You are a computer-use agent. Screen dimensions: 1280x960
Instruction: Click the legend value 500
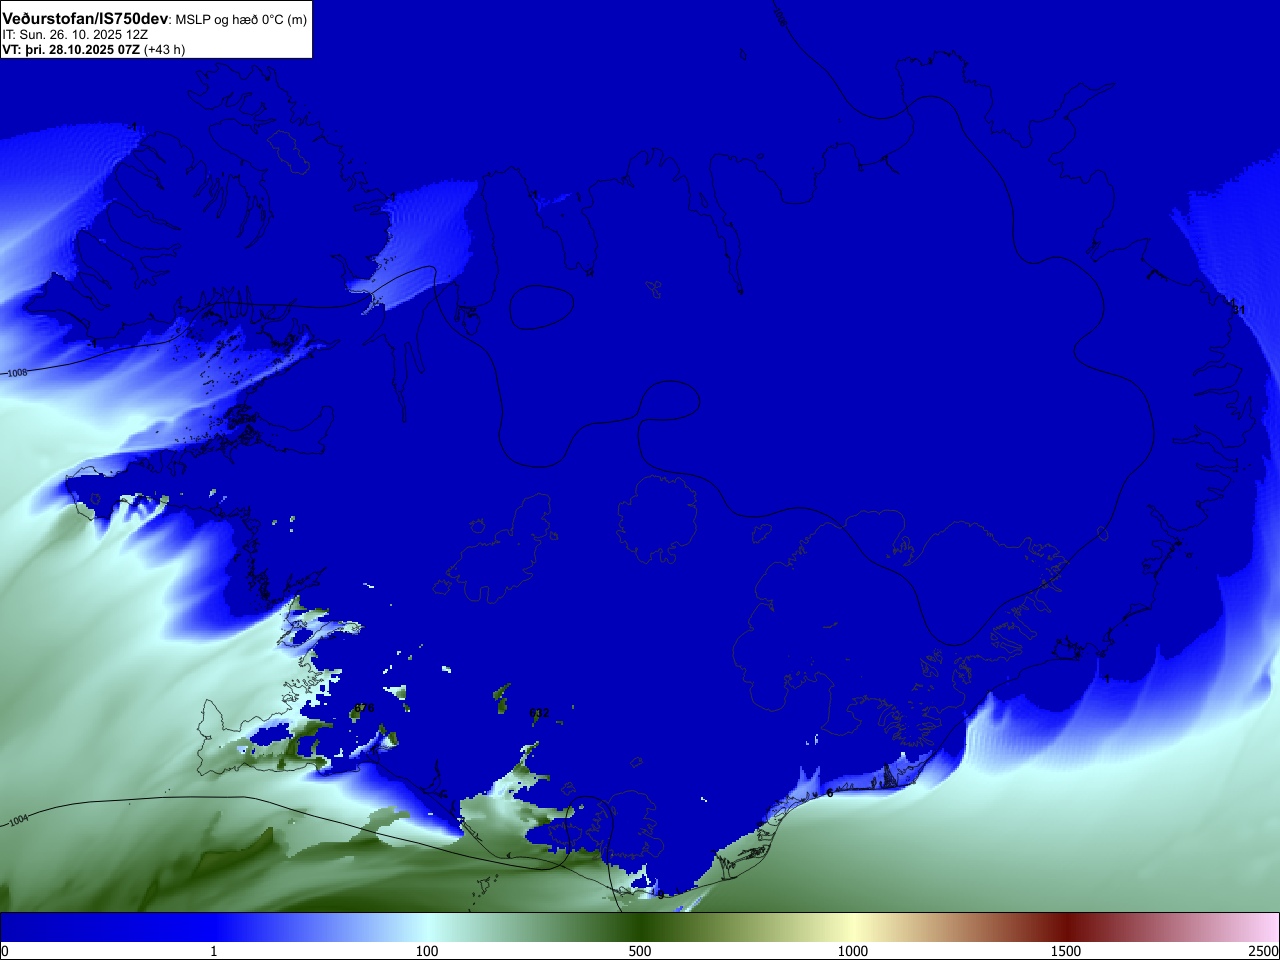click(x=640, y=951)
